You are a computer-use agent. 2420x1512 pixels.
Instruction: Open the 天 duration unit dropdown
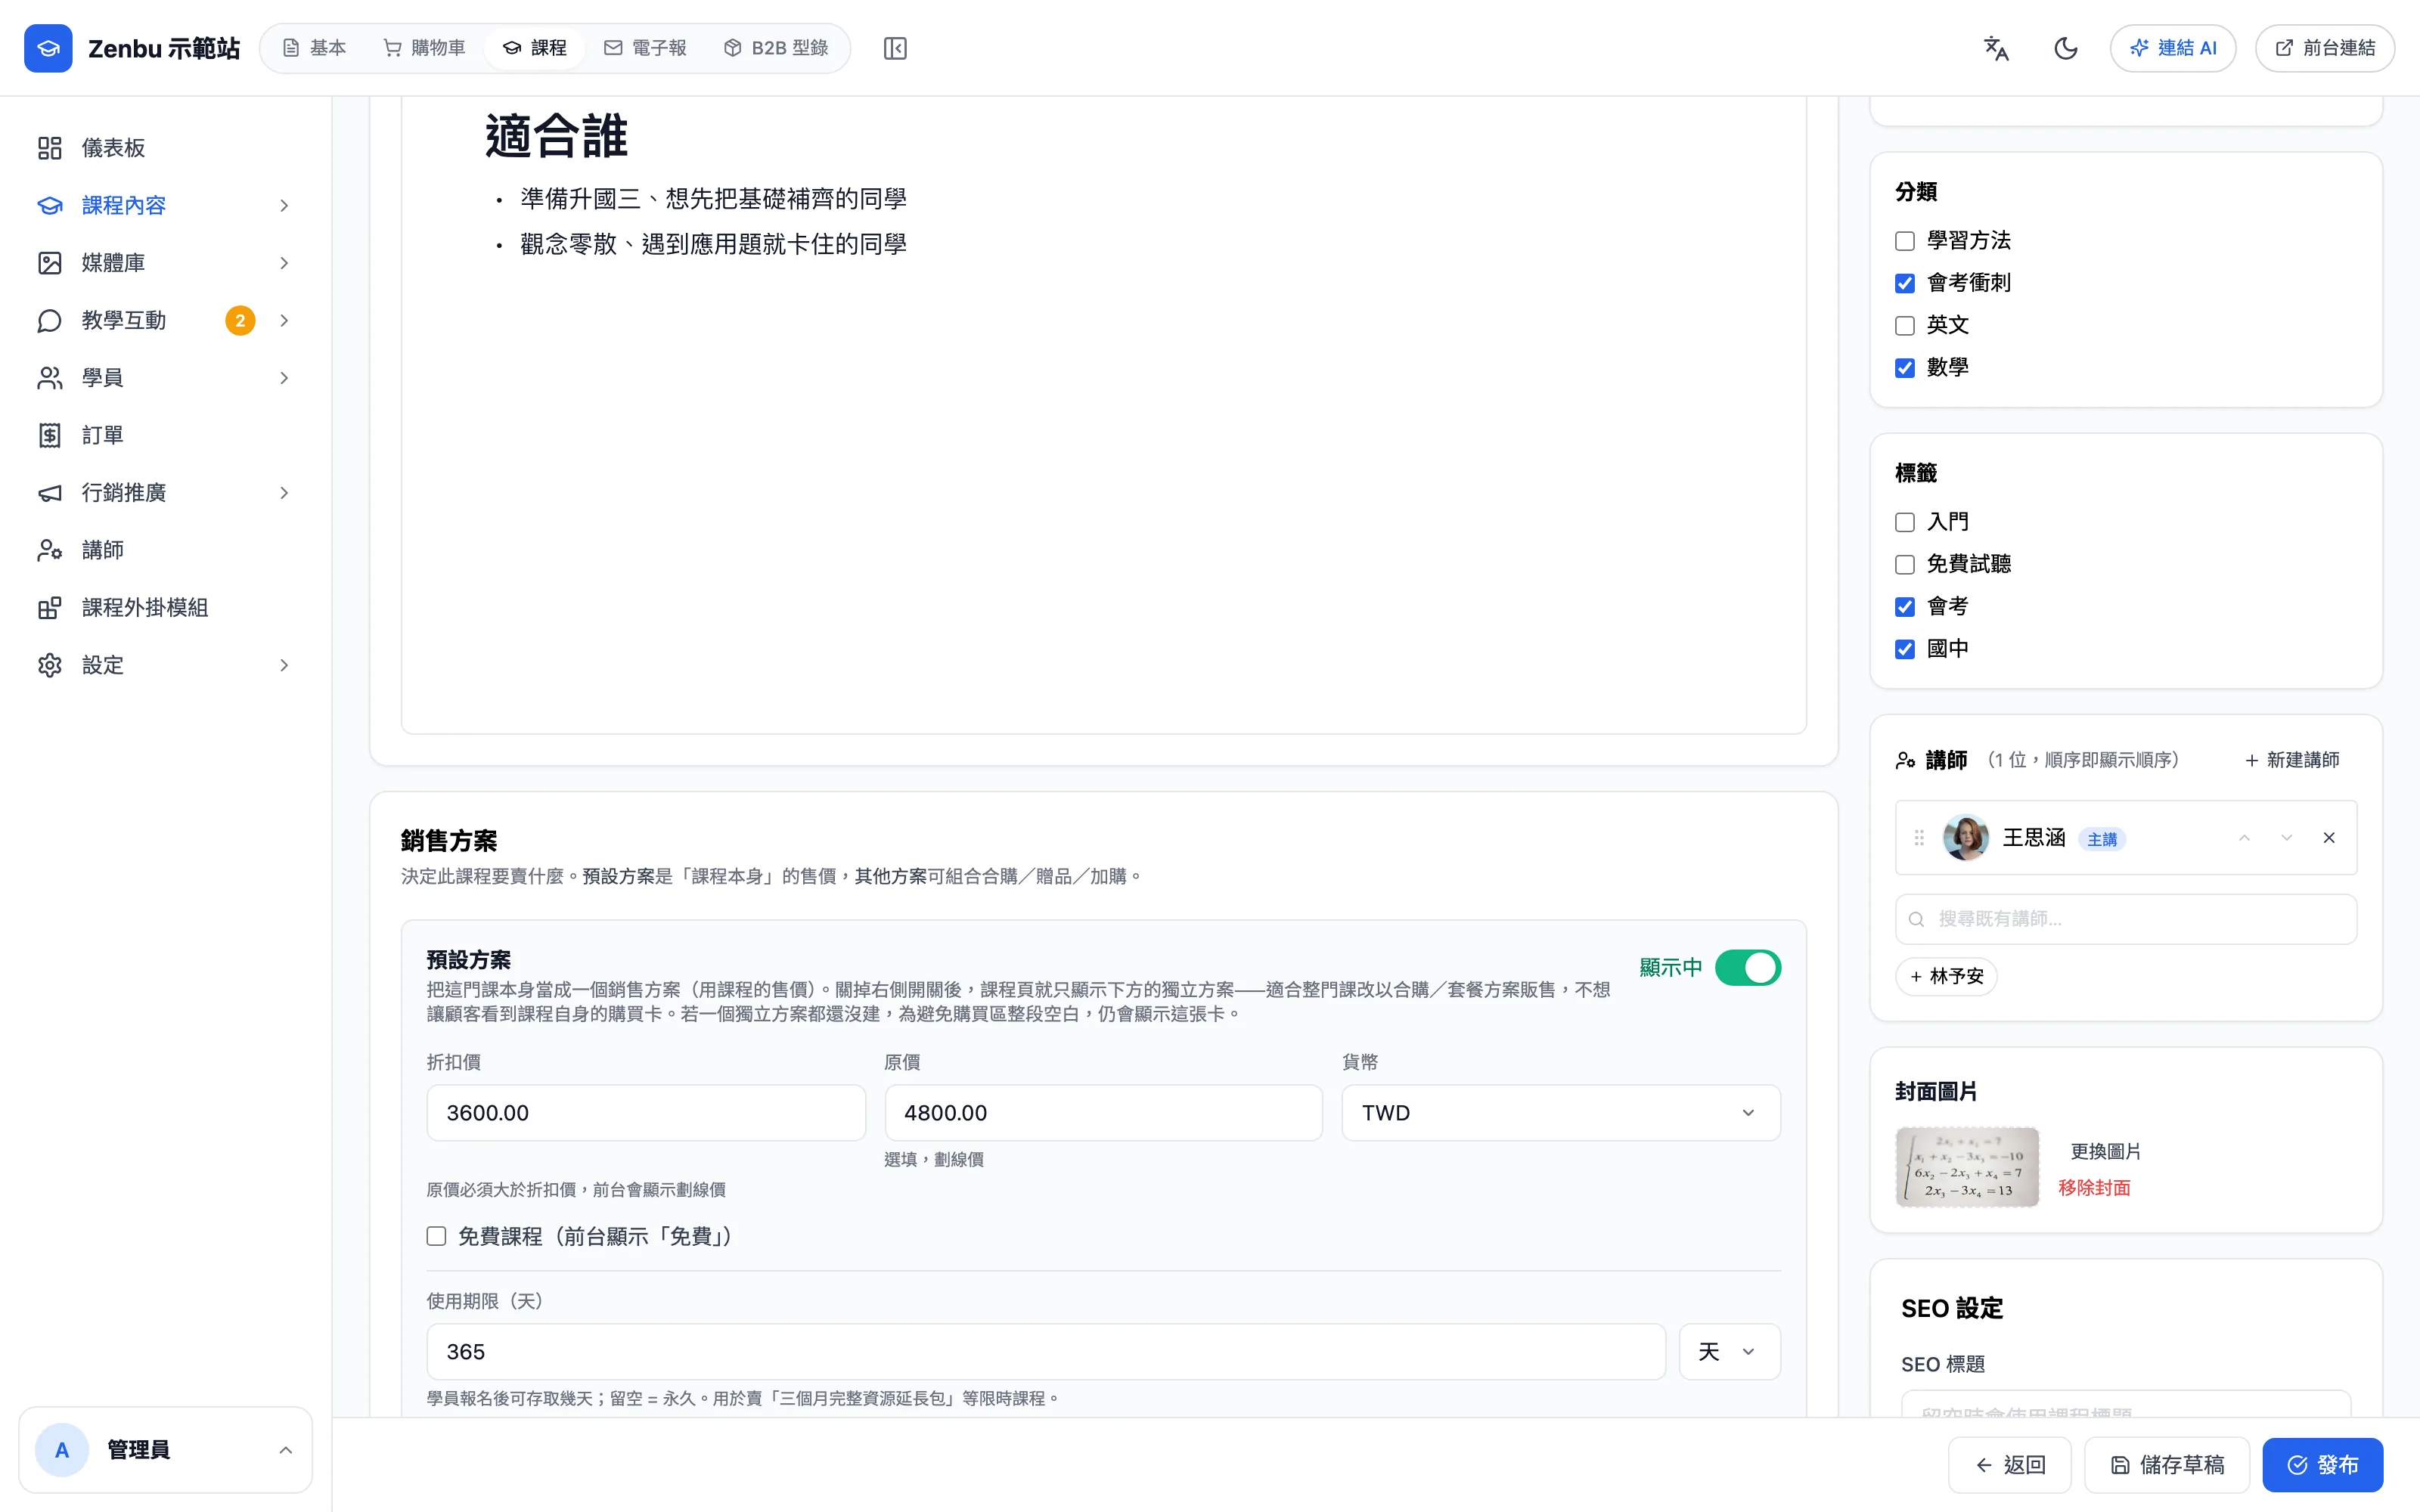coord(1729,1352)
